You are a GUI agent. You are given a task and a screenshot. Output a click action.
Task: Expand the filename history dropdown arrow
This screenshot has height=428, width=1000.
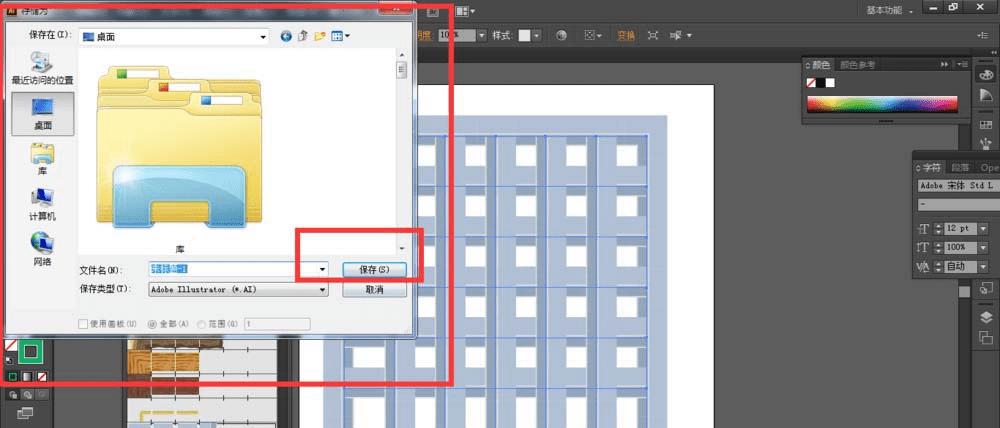[x=323, y=270]
